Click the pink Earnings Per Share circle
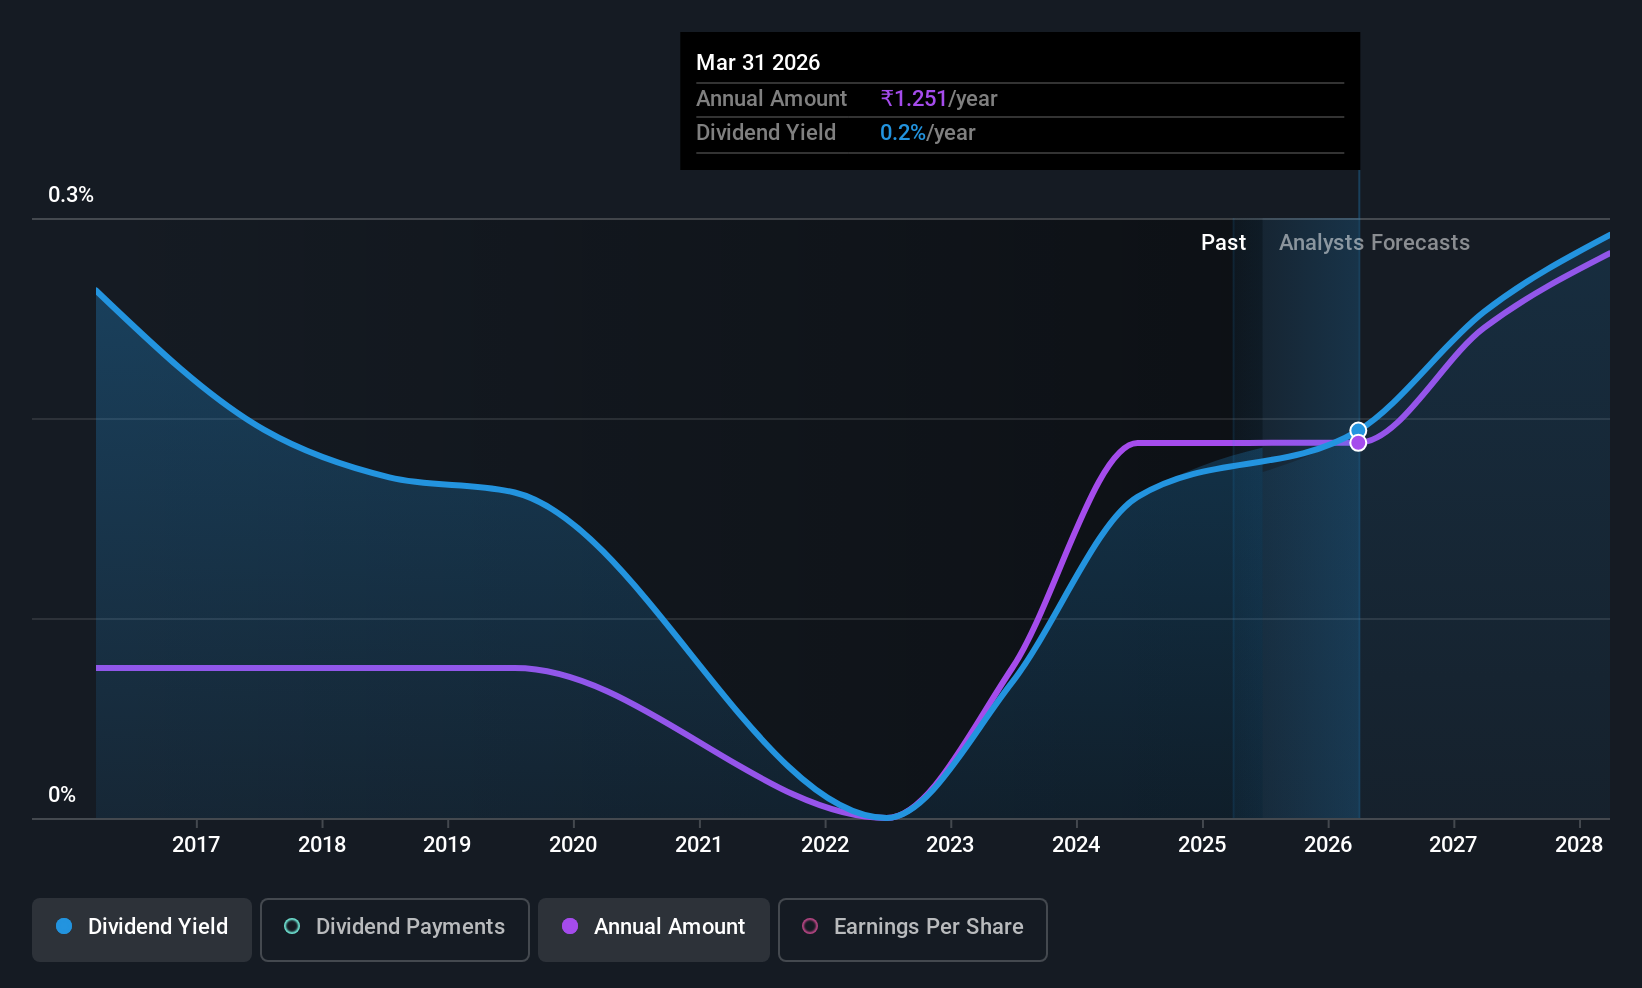This screenshot has width=1642, height=988. [810, 926]
